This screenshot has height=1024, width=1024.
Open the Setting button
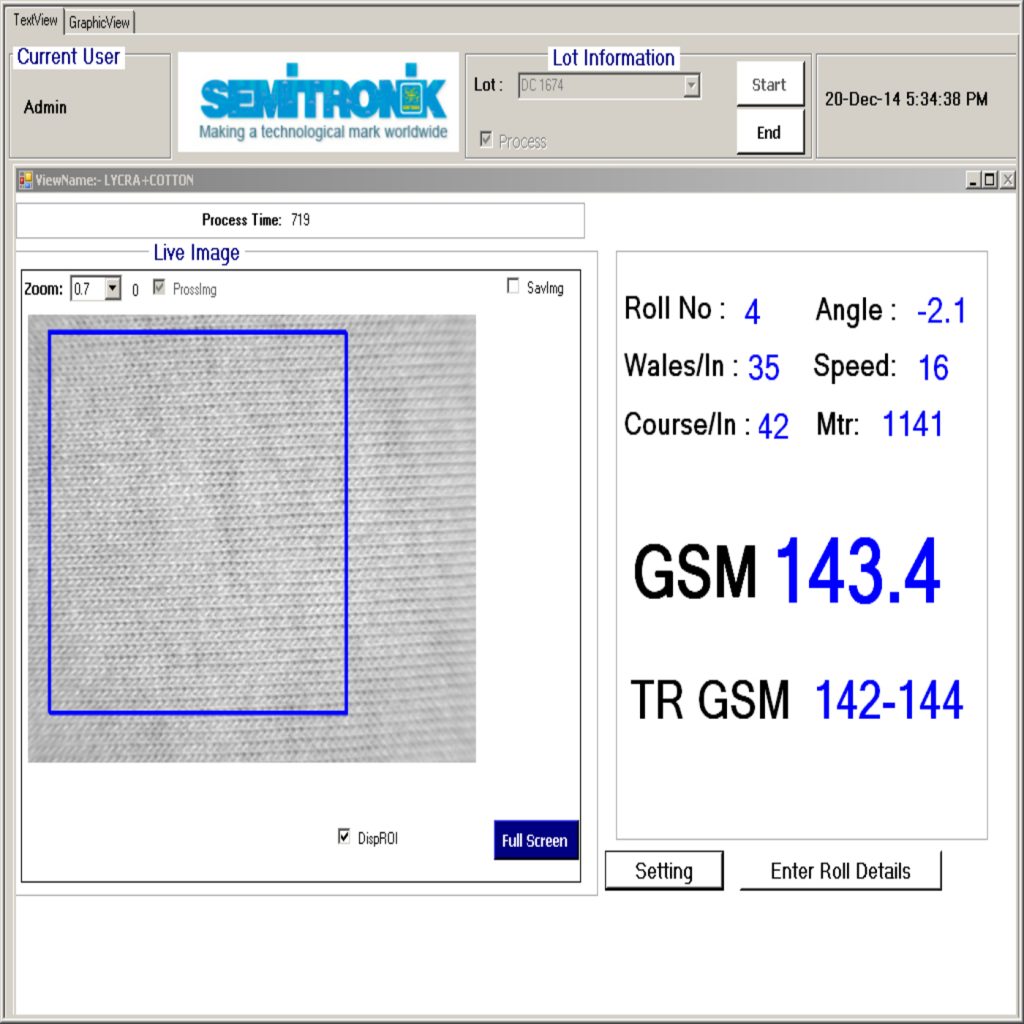tap(663, 871)
